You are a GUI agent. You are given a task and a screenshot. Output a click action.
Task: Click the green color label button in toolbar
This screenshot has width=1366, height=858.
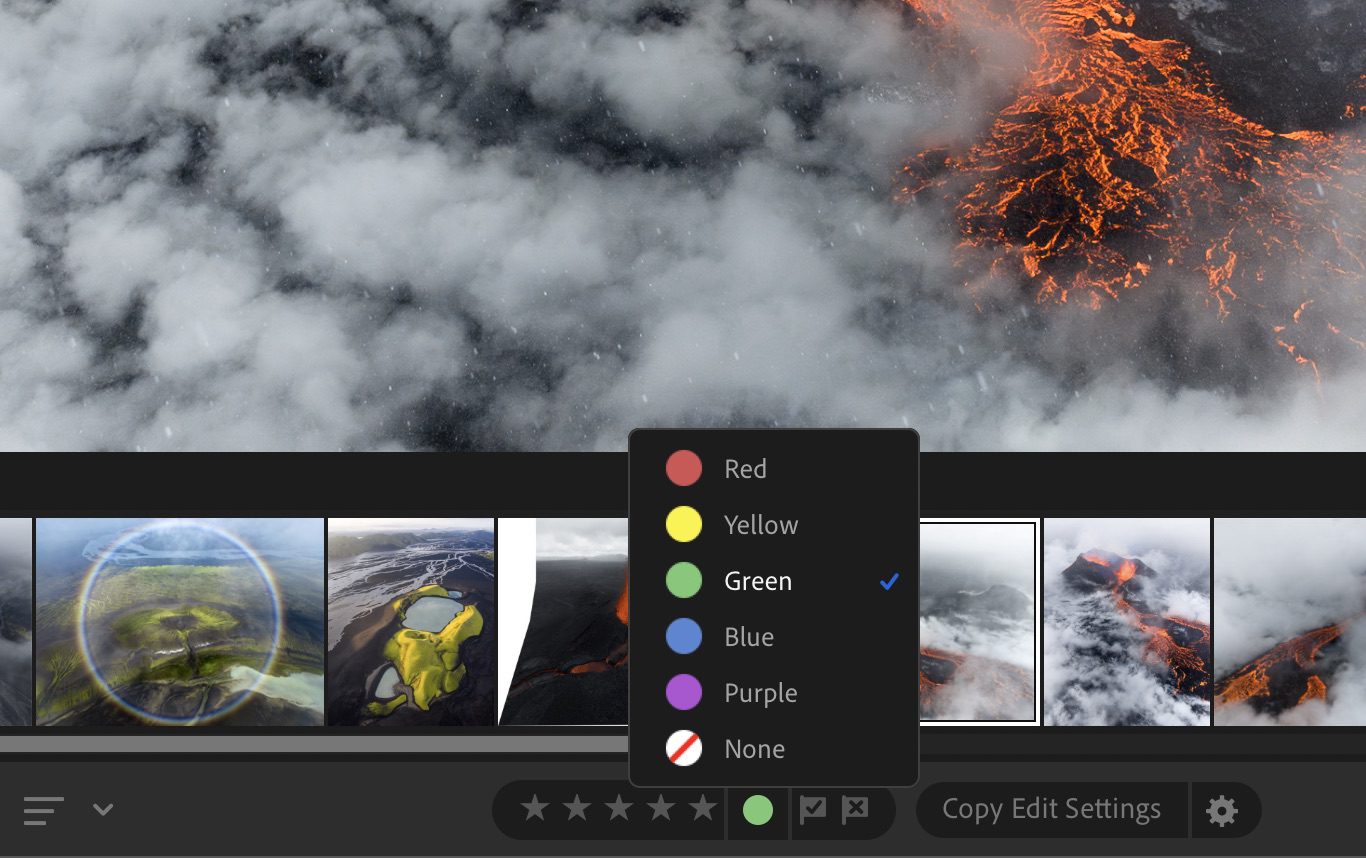[758, 810]
